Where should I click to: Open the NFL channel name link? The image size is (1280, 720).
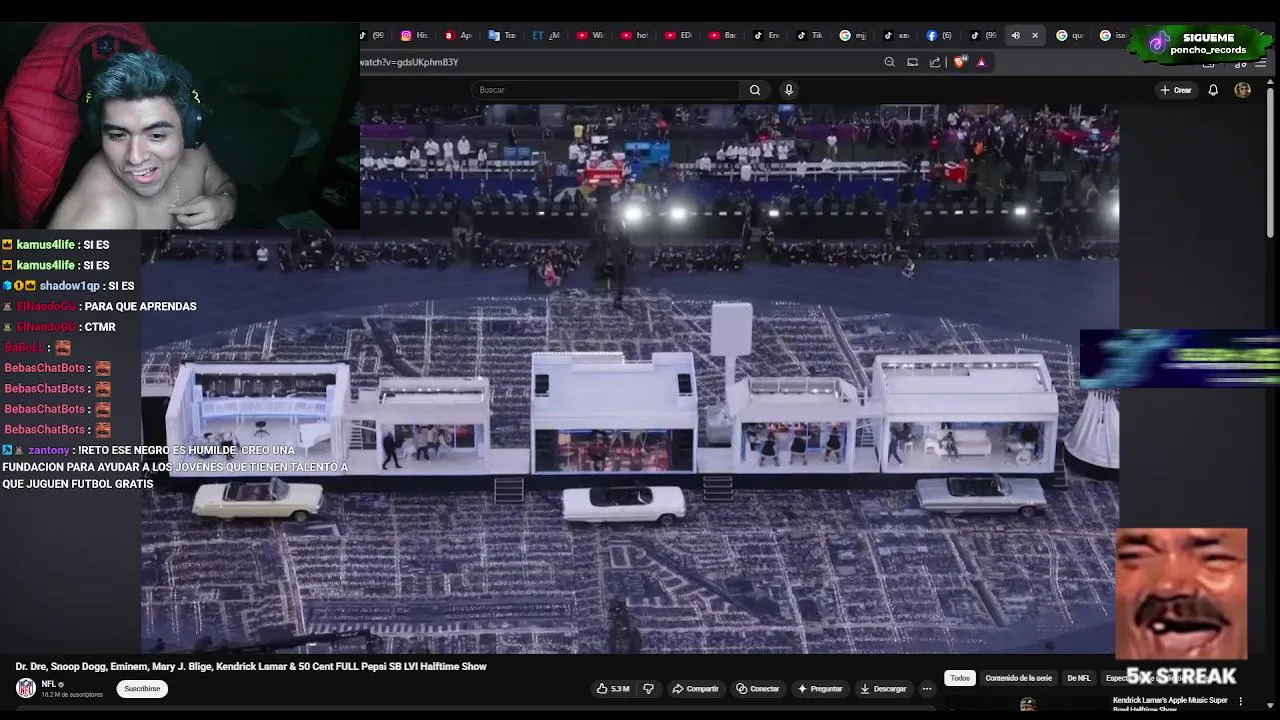48,684
